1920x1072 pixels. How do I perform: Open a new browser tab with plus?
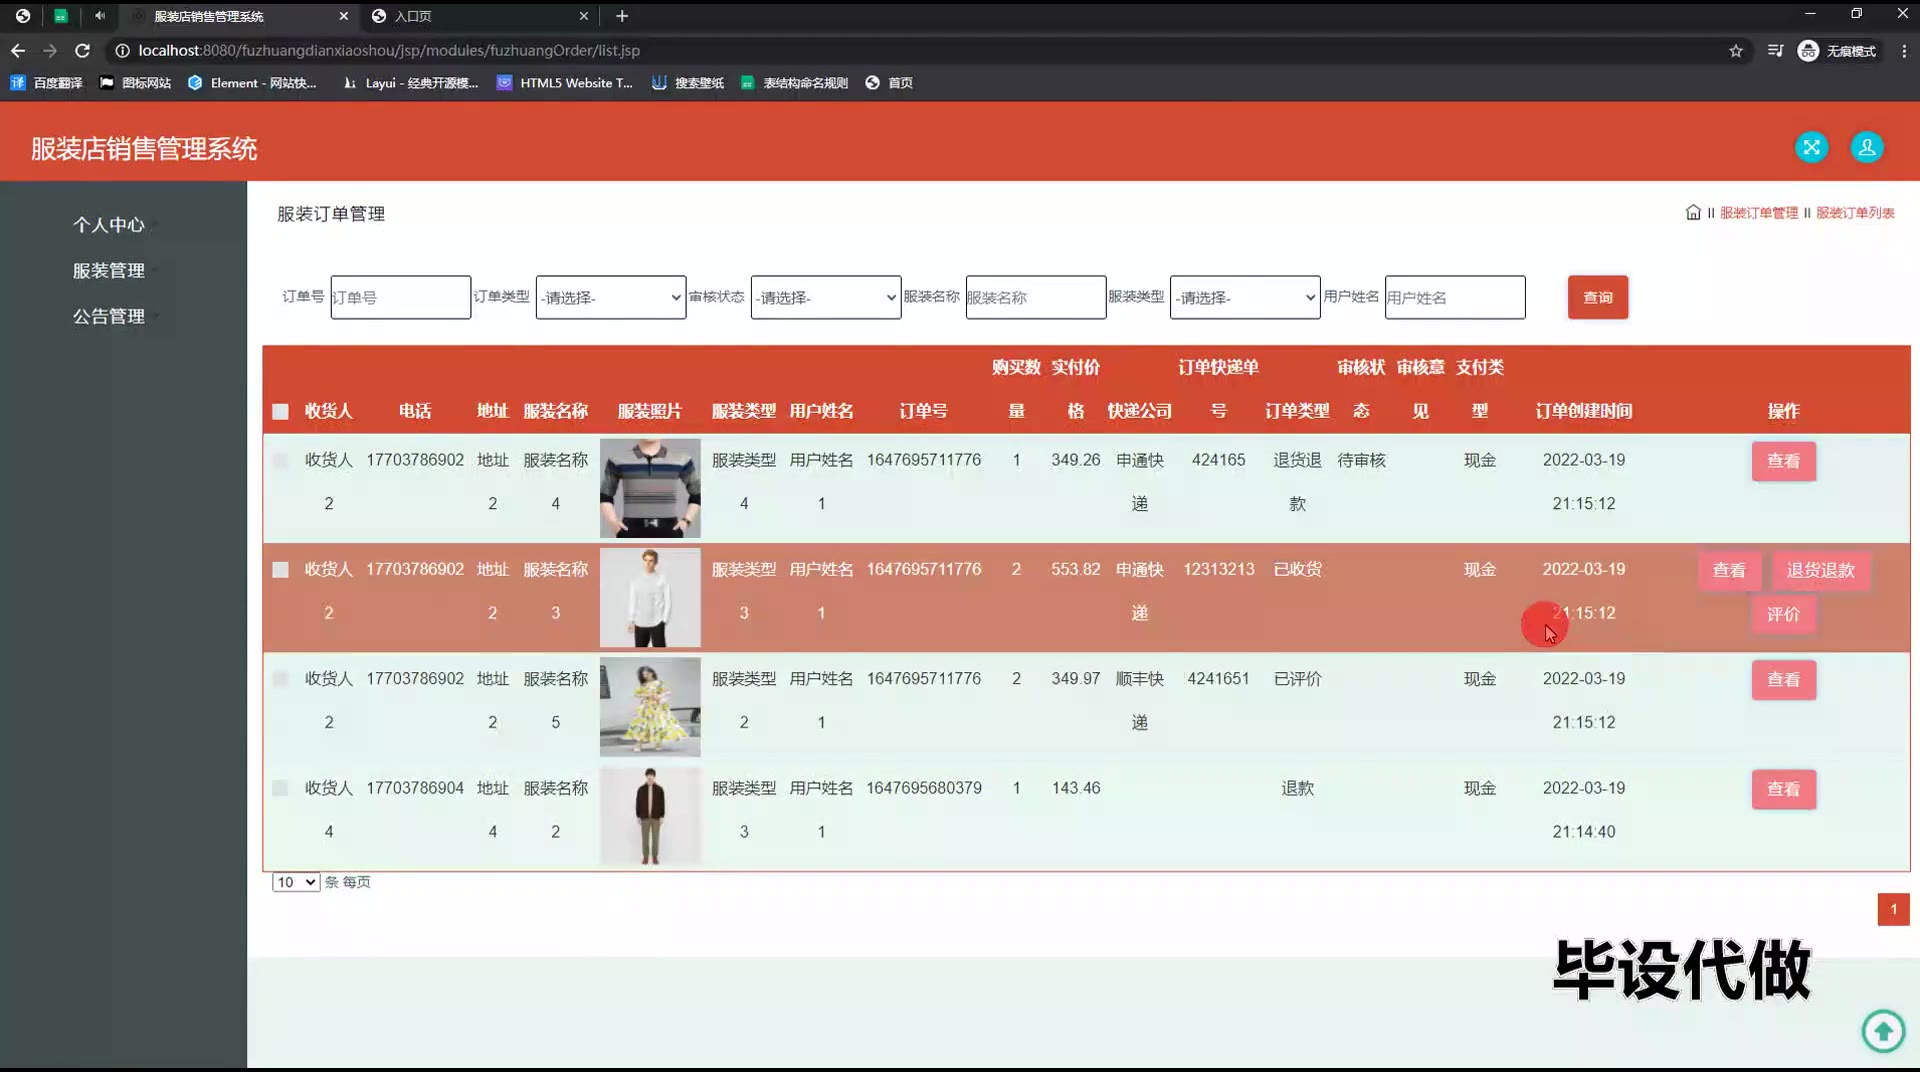[x=622, y=16]
